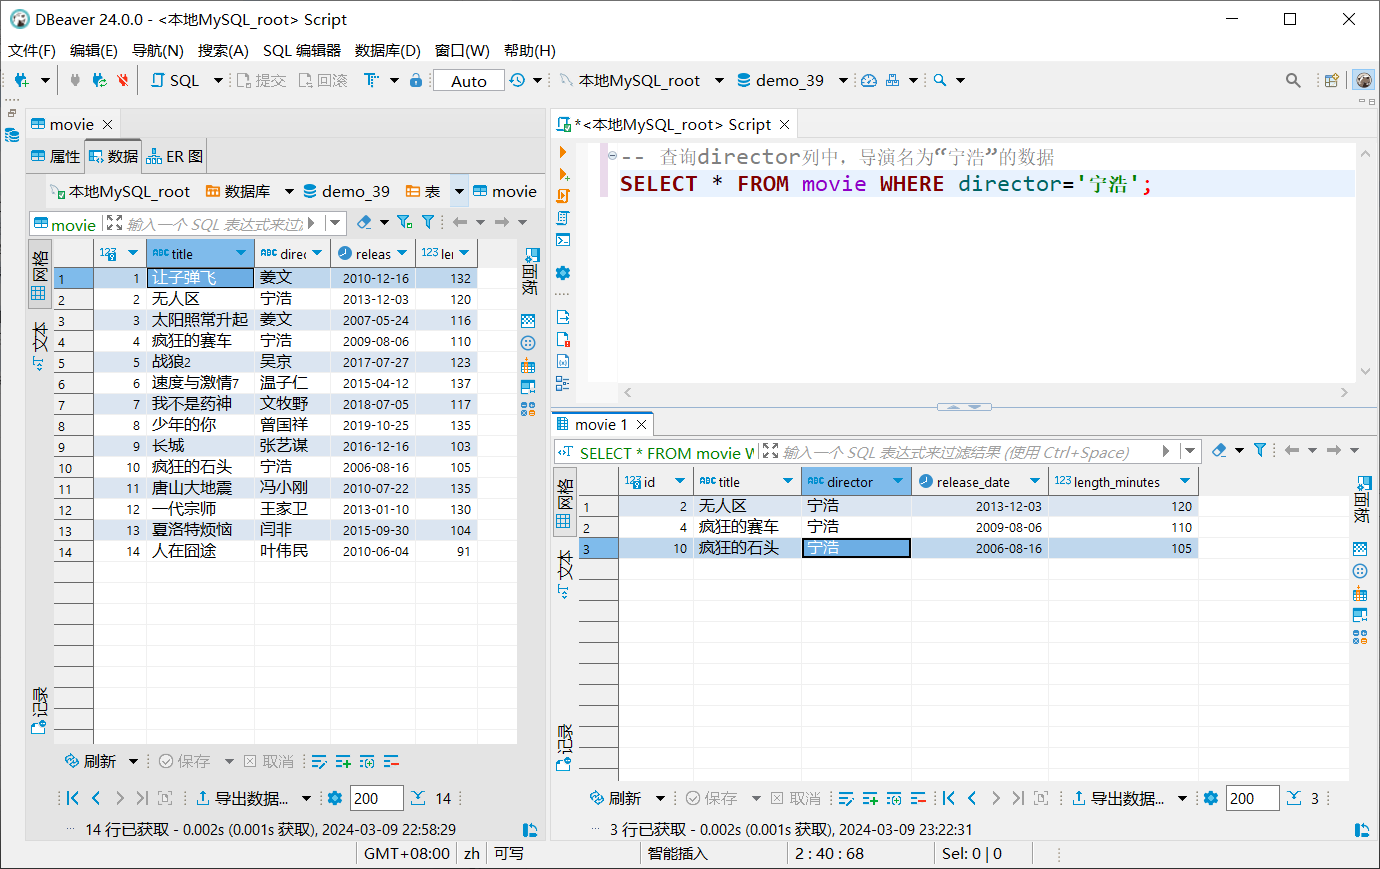This screenshot has height=869, width=1380.
Task: Click 刷新 refresh button in left panel
Action: click(x=90, y=761)
